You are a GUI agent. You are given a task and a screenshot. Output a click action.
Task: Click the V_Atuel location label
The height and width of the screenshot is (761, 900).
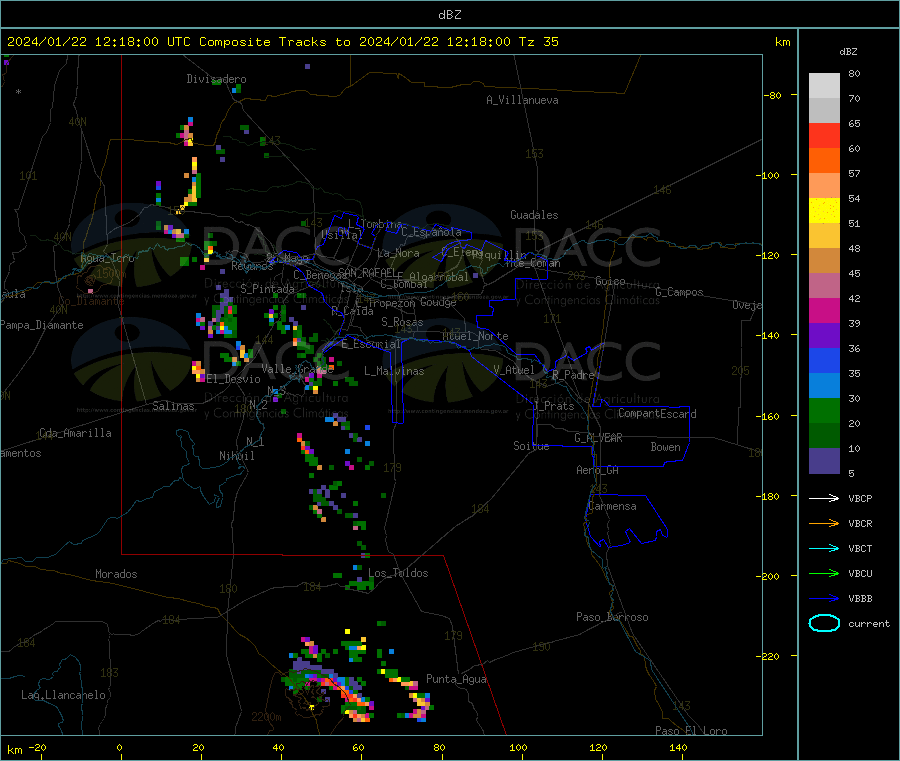click(514, 370)
